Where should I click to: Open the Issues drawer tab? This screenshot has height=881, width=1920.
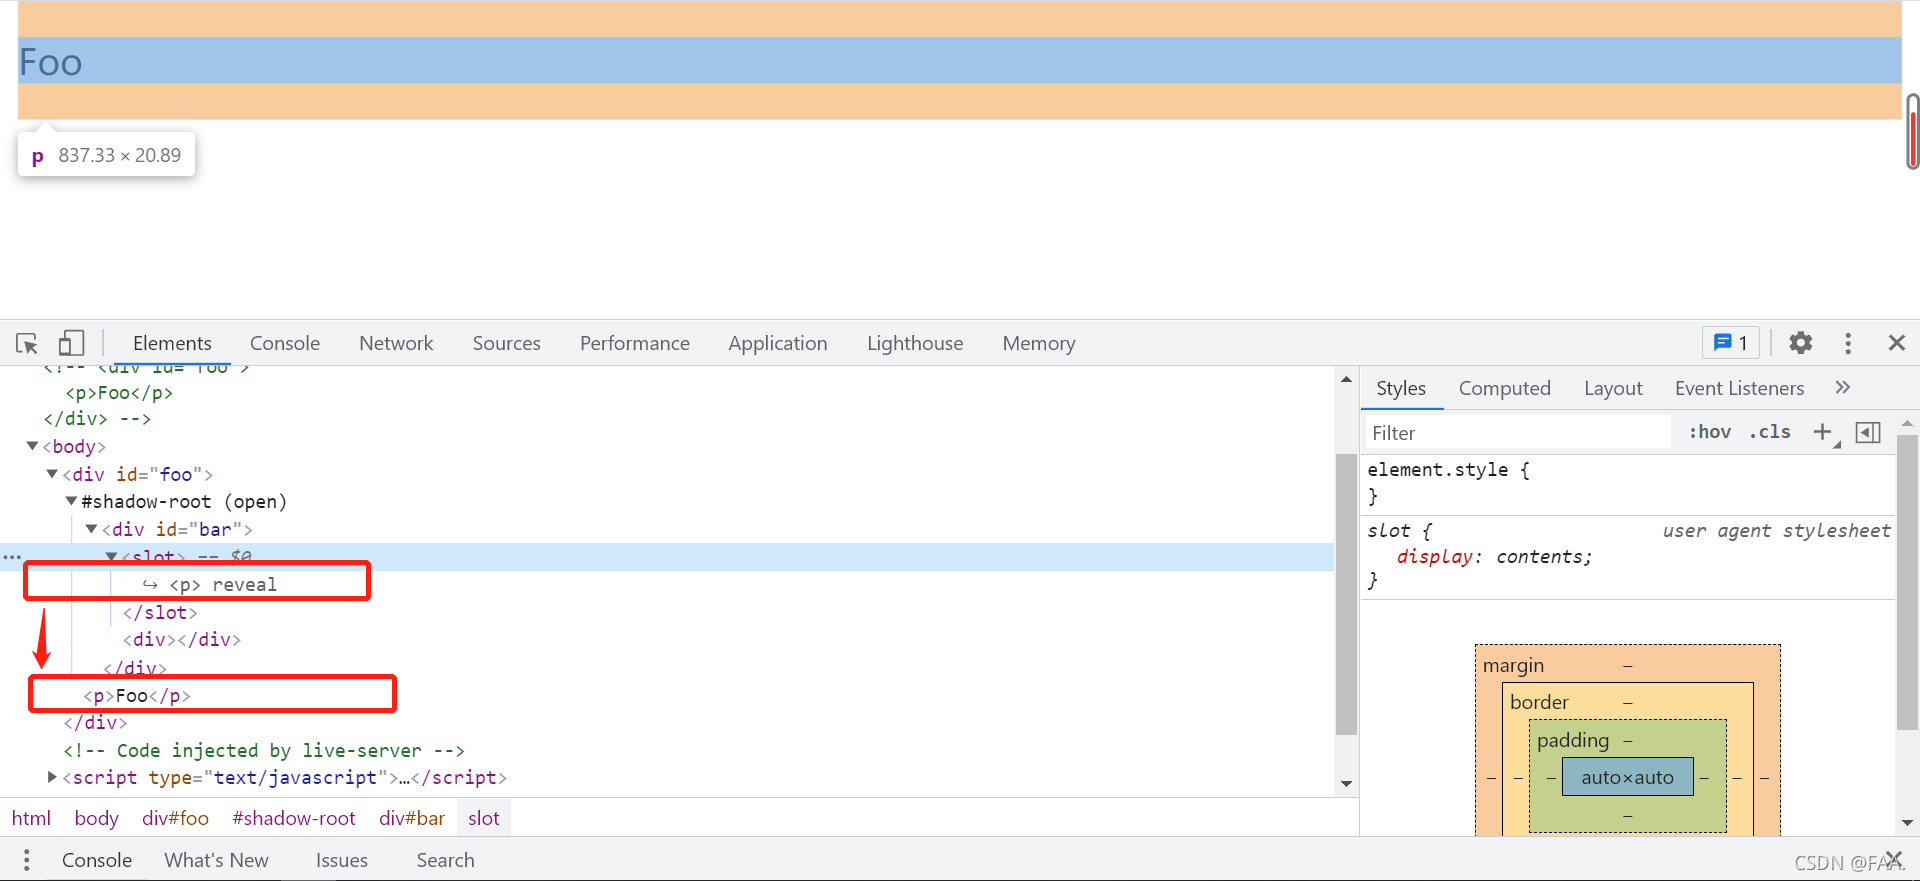[x=342, y=860]
